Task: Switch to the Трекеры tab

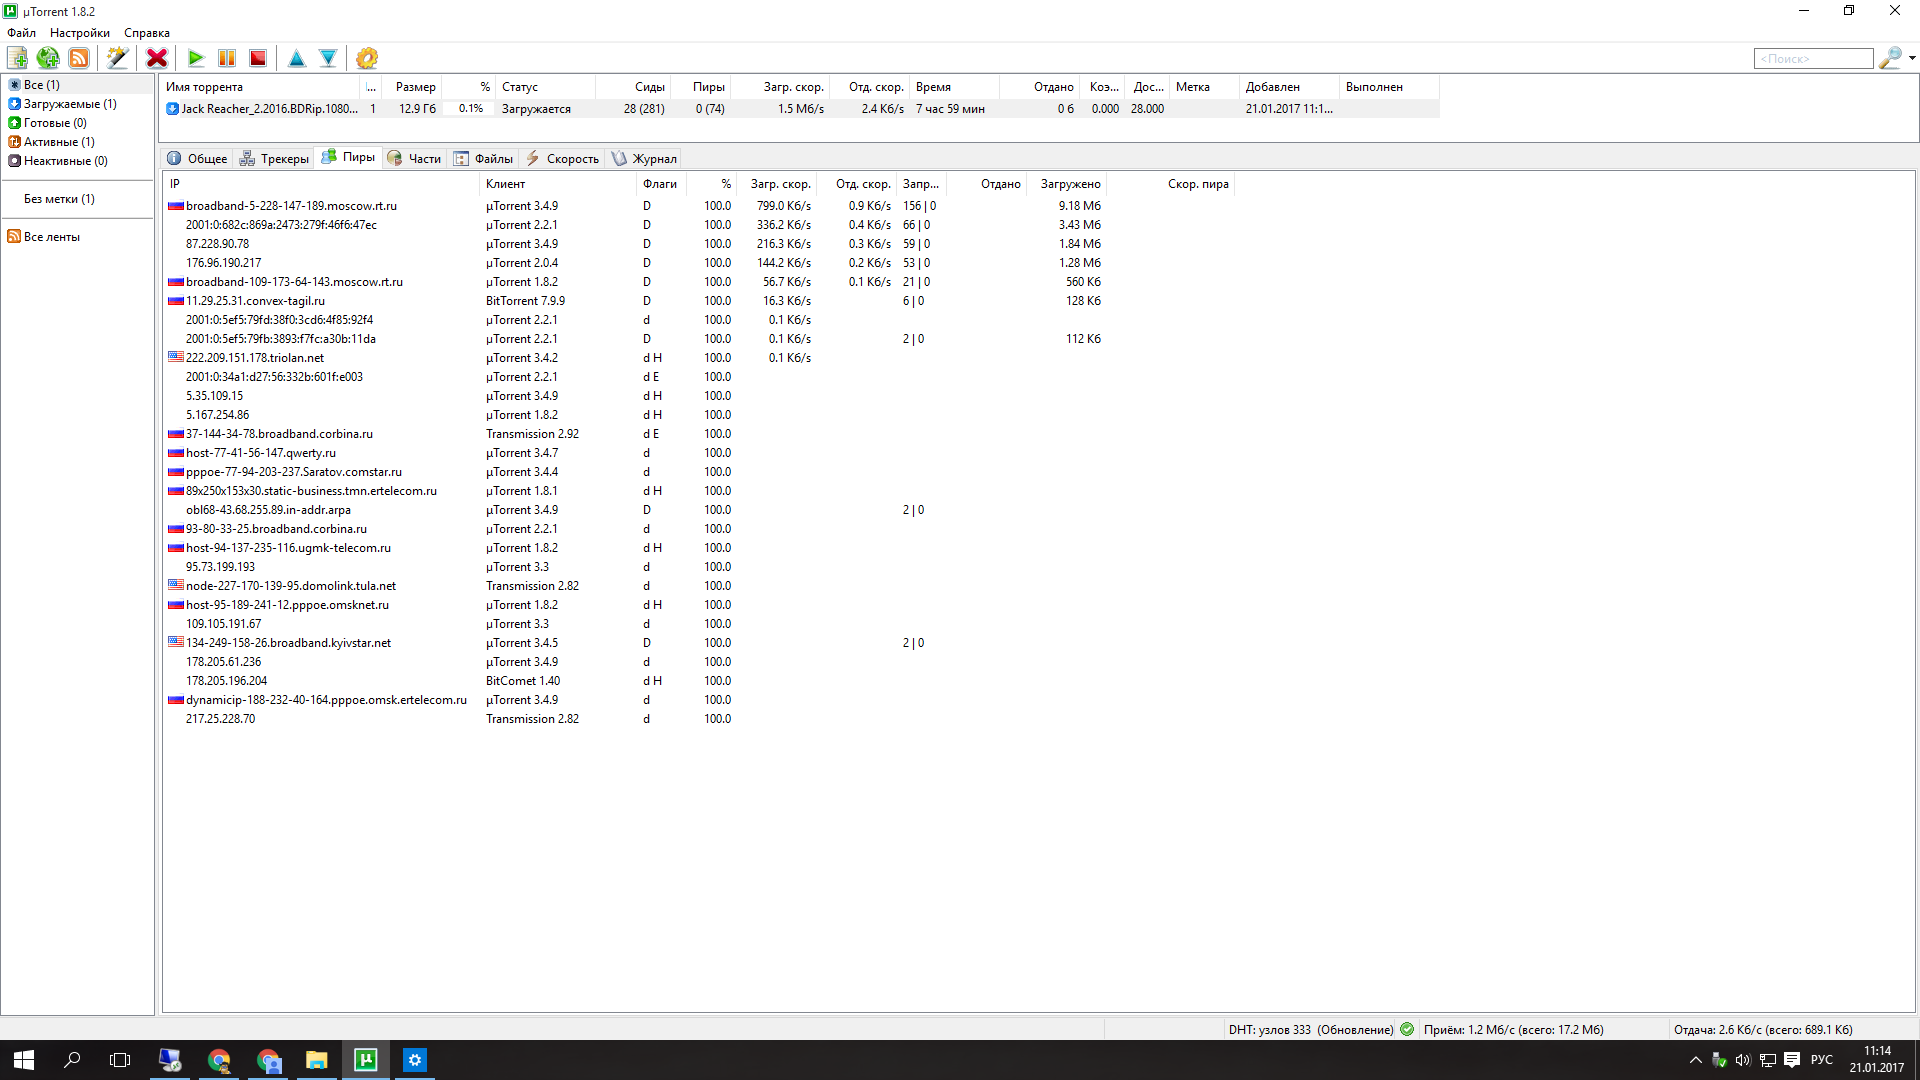Action: click(275, 159)
